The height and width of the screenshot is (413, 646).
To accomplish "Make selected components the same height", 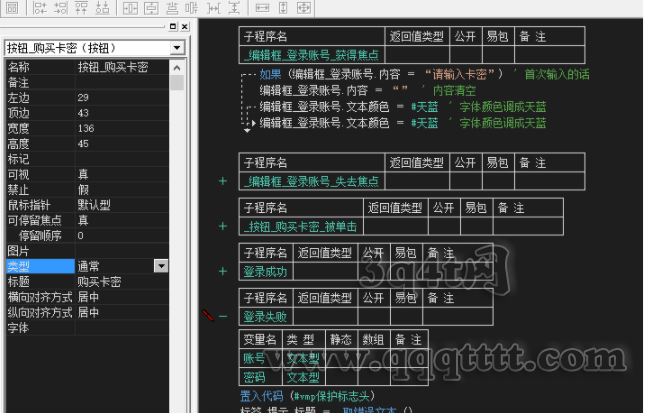I will [283, 7].
